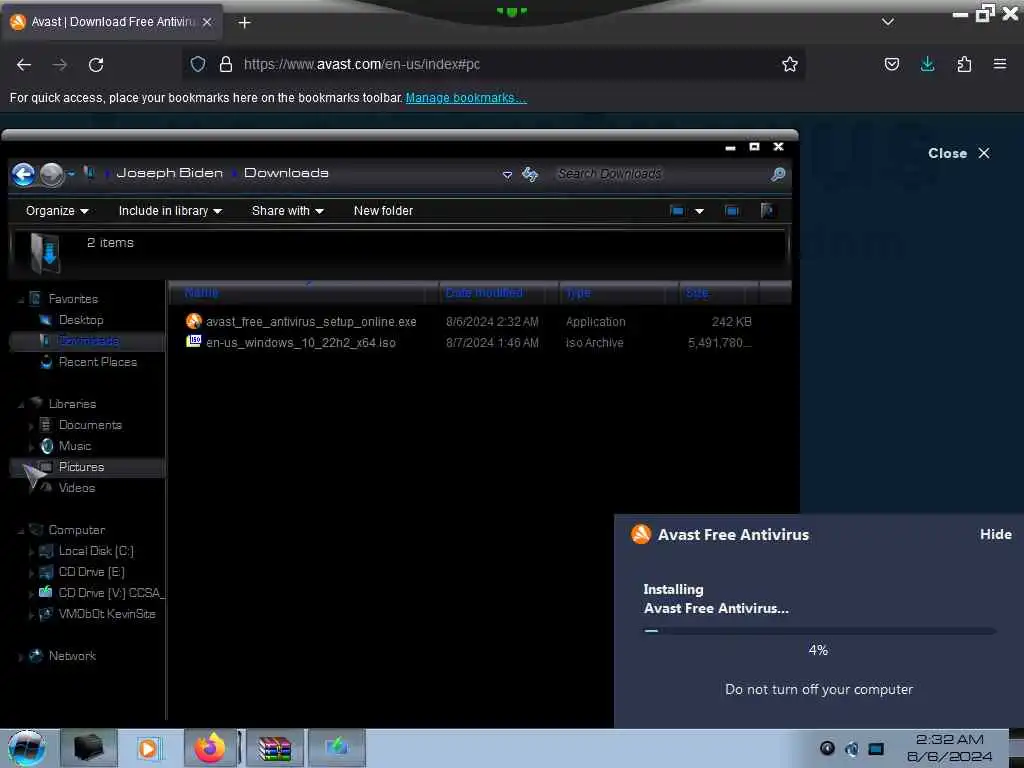Select Local Disk (C:)

point(96,551)
